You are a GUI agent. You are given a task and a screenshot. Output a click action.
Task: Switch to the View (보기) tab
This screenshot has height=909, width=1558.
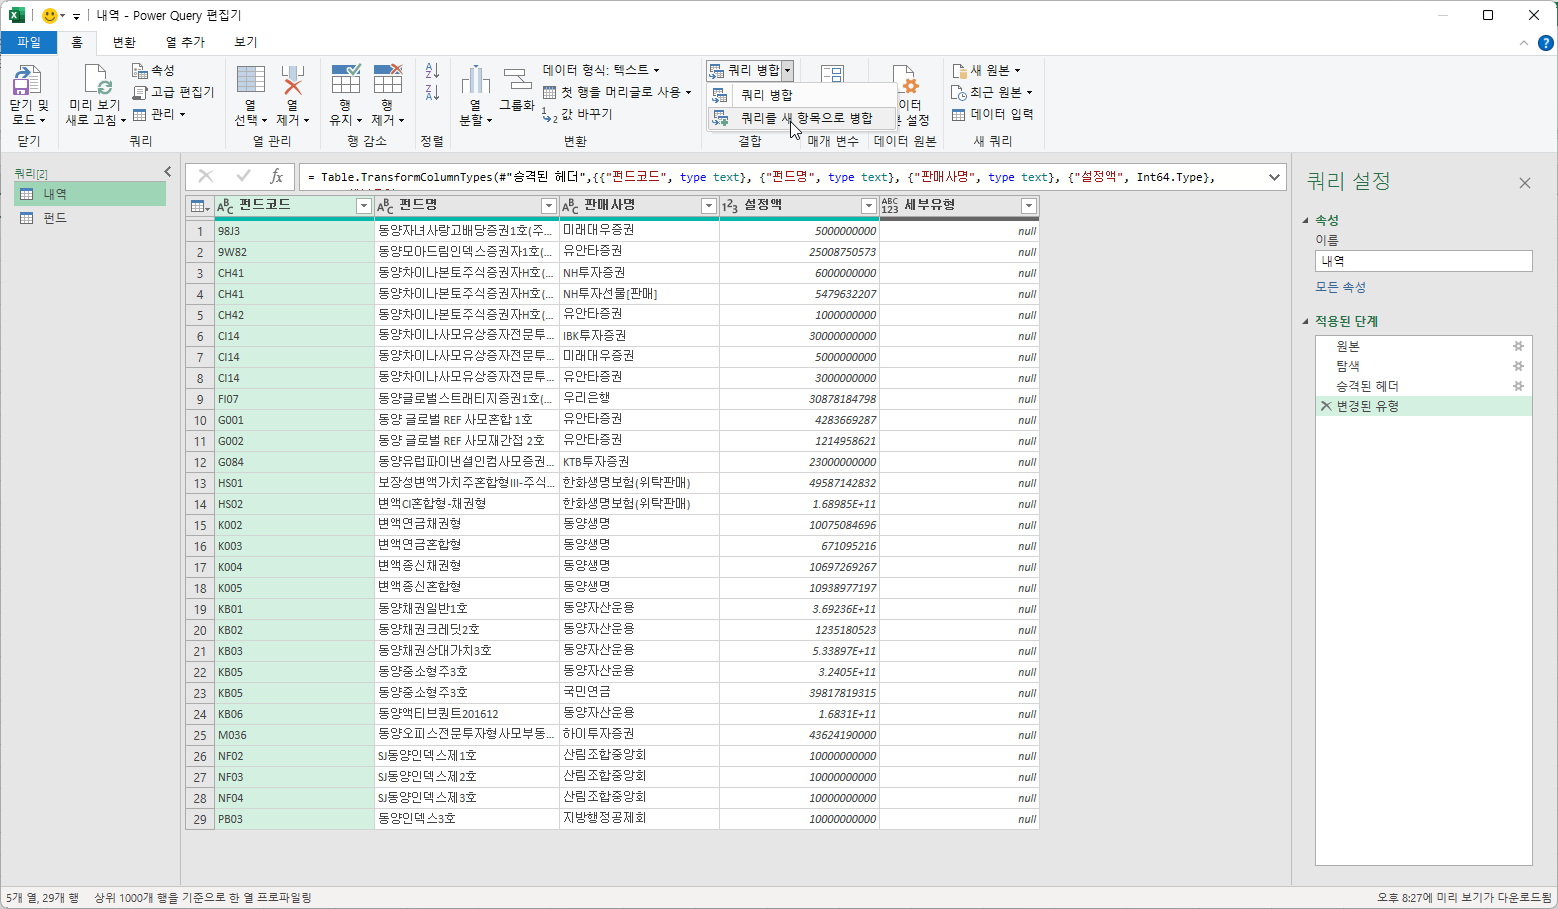tap(246, 42)
